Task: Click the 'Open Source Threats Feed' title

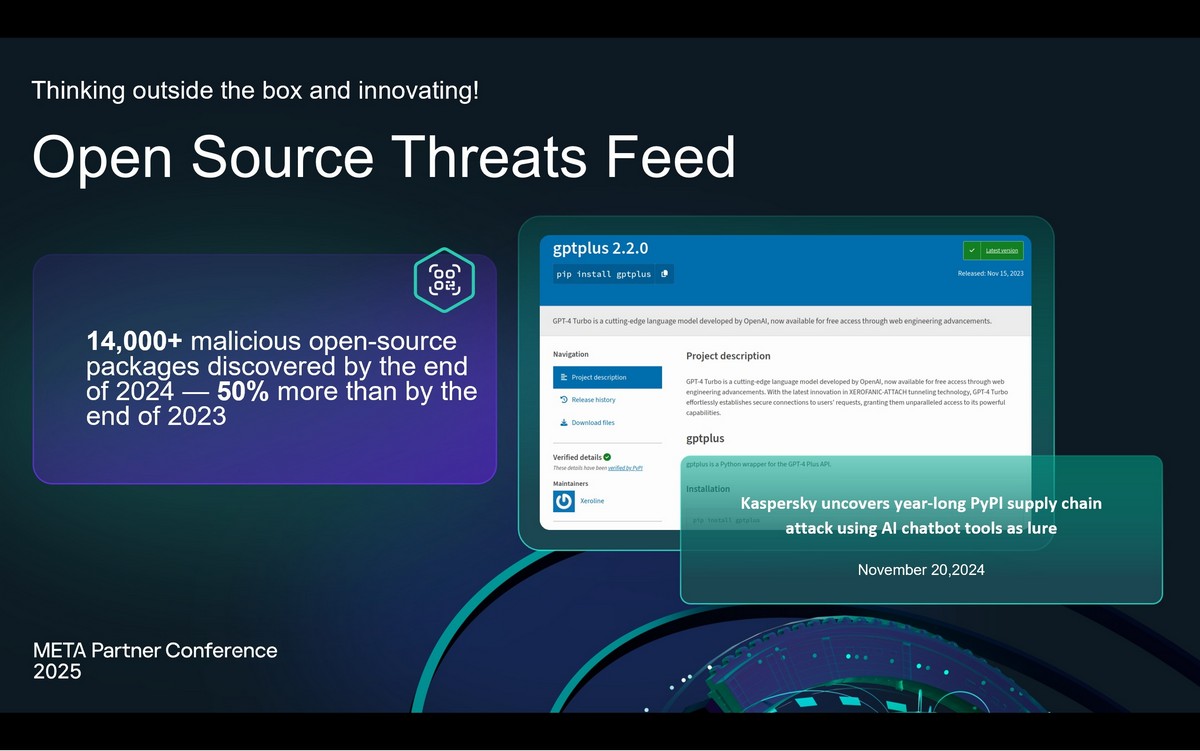Action: [x=384, y=157]
